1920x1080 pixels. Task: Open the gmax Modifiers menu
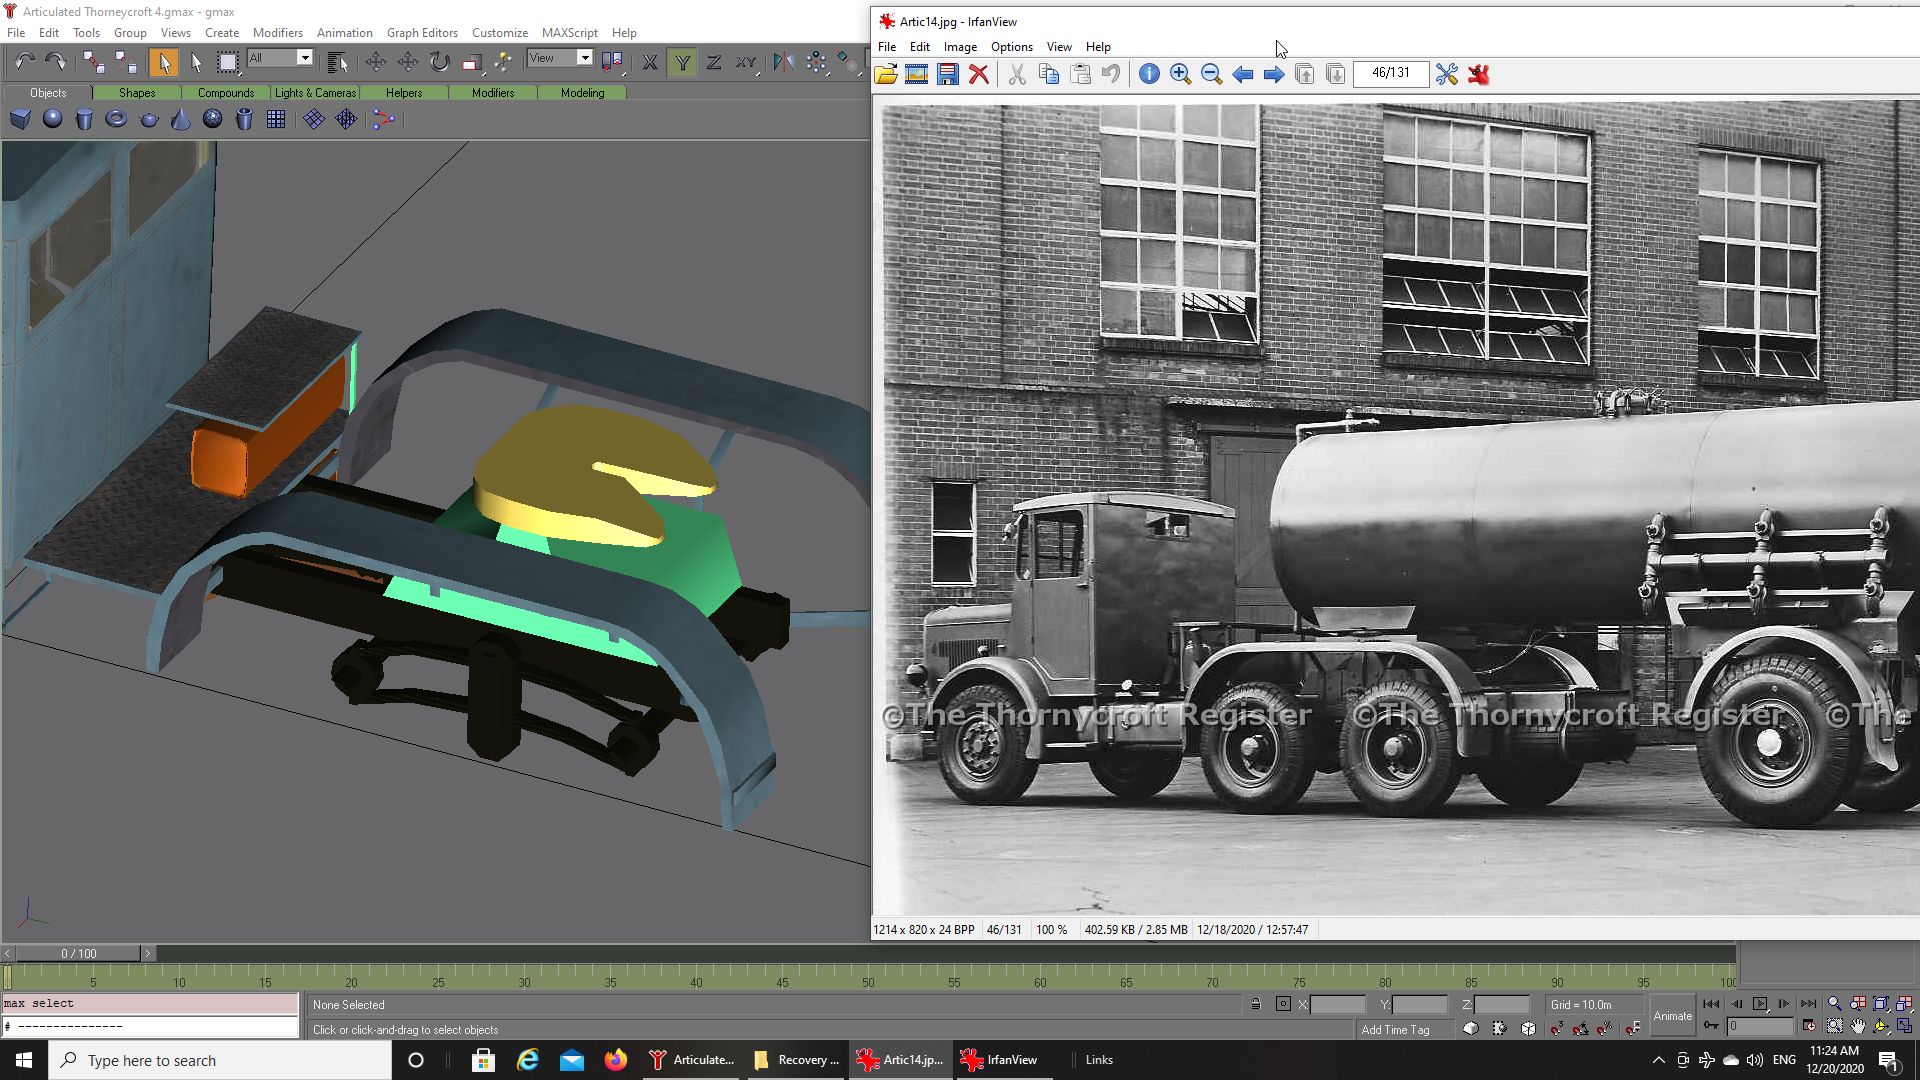coord(277,33)
